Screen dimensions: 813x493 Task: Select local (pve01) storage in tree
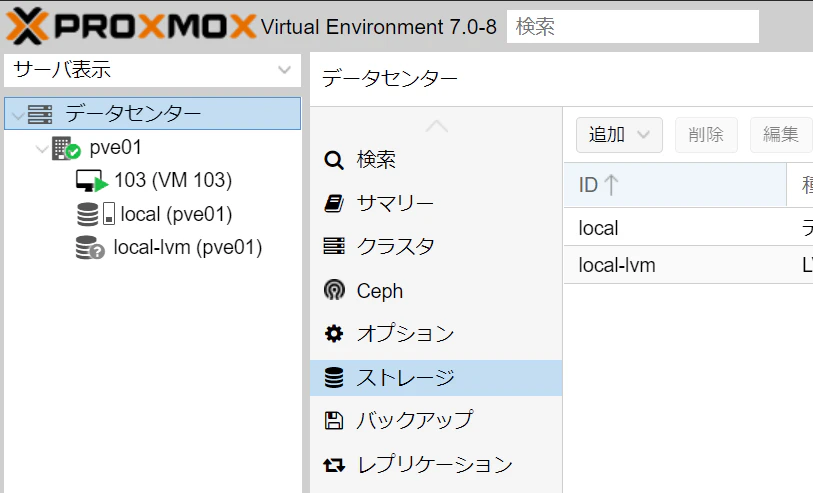coord(176,214)
